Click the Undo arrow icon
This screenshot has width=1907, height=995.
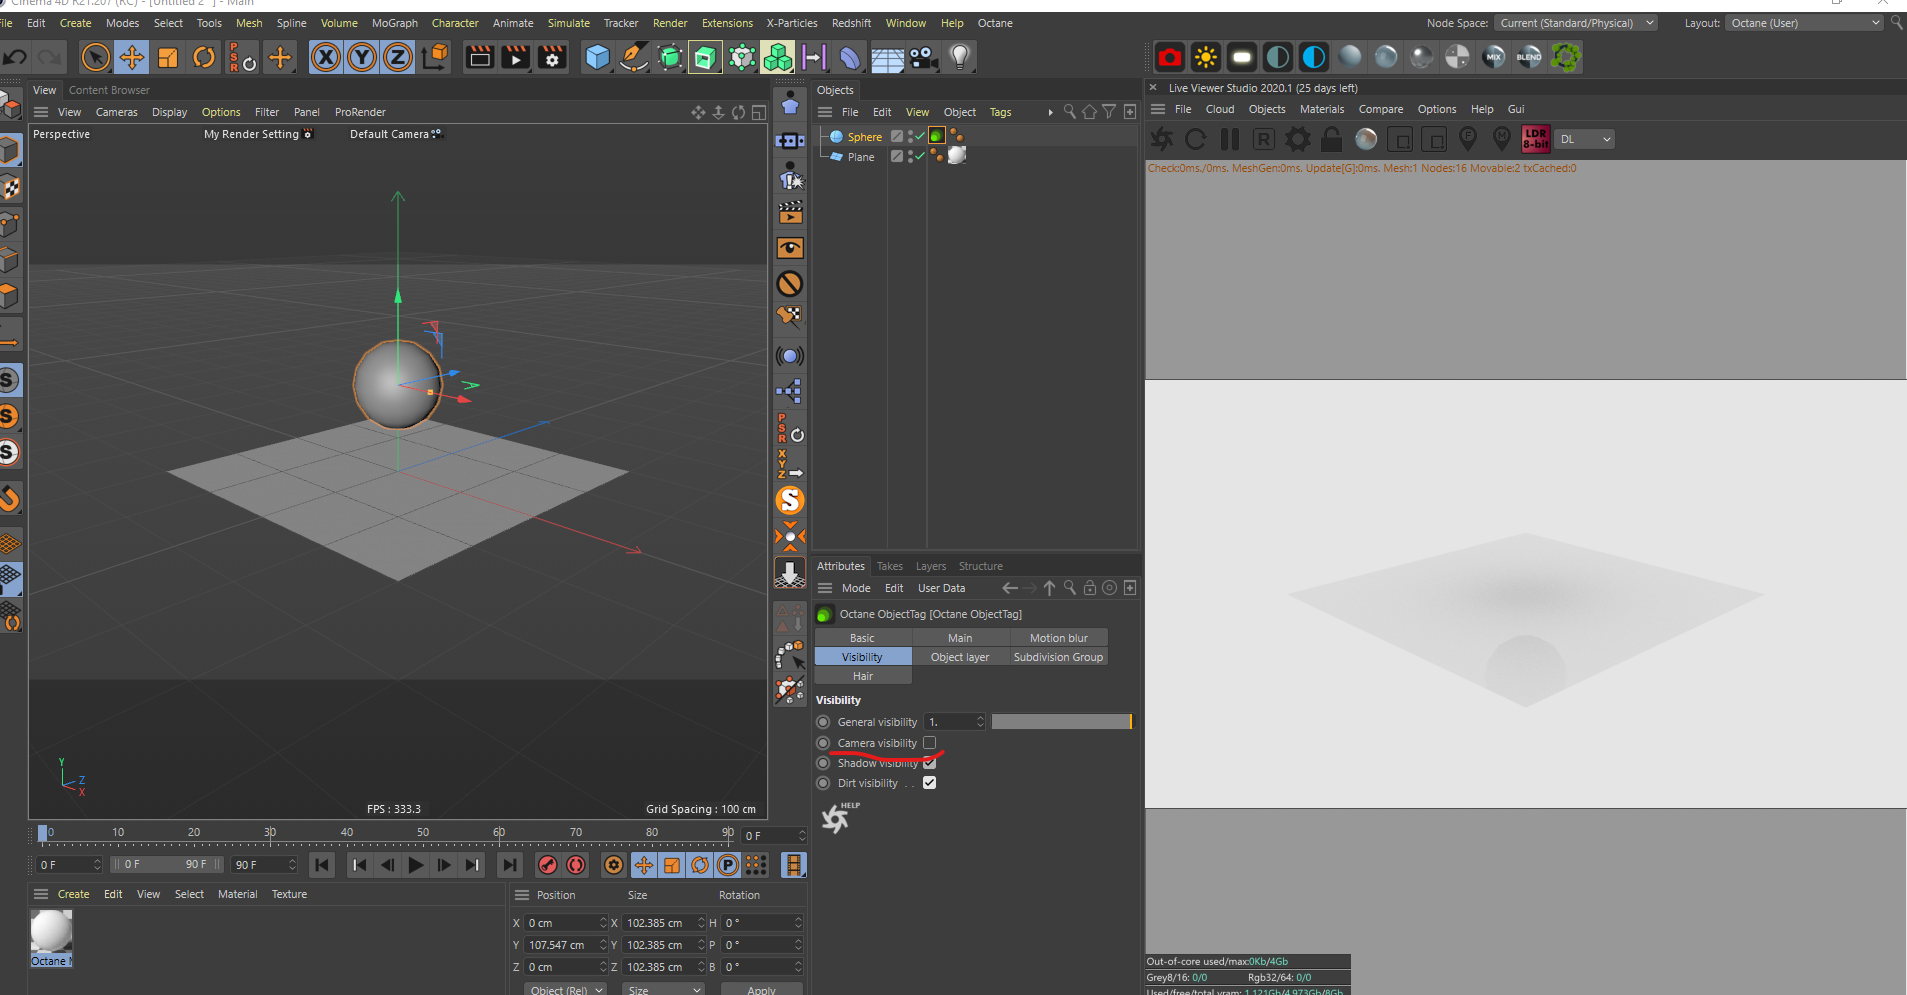point(15,57)
